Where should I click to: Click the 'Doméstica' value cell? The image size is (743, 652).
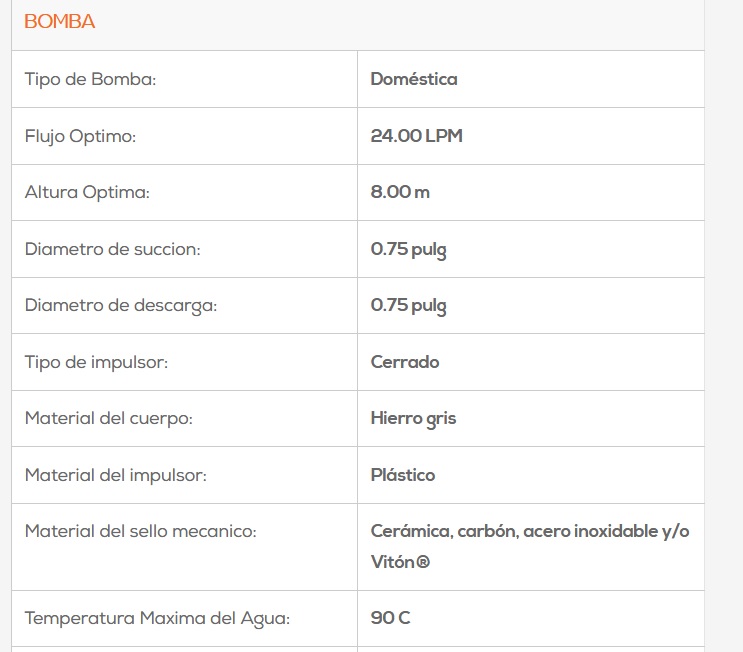point(414,79)
